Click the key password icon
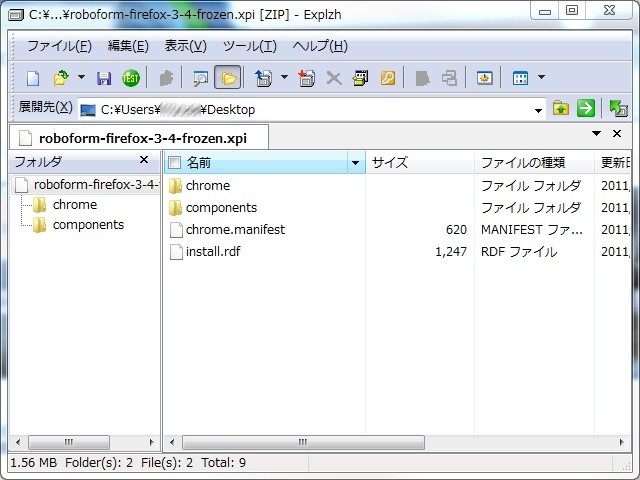The image size is (640, 480). point(388,78)
